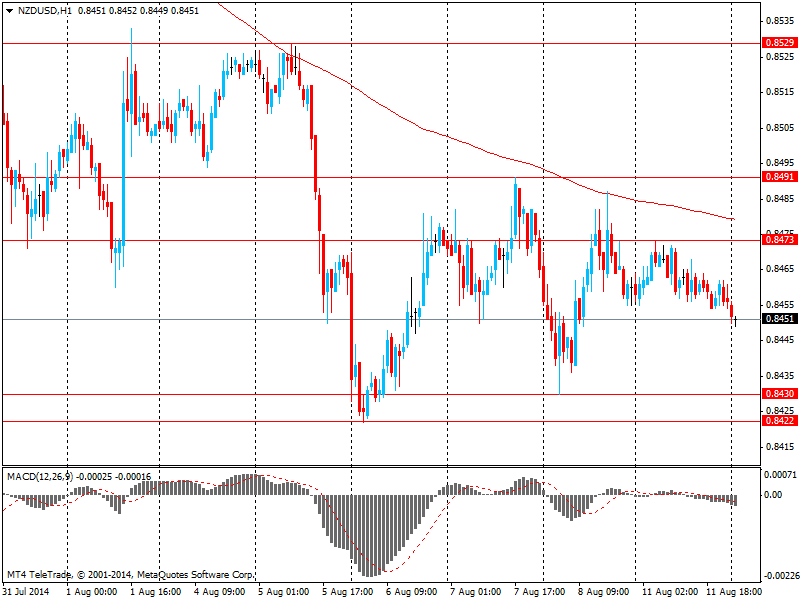800x600 pixels.
Task: Select the NZDUSD,H1 symbol title text
Action: coord(45,10)
